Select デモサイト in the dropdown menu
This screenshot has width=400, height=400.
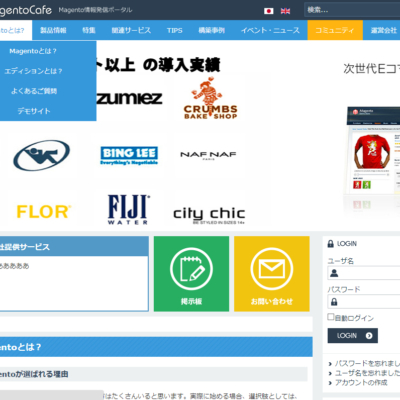click(33, 111)
